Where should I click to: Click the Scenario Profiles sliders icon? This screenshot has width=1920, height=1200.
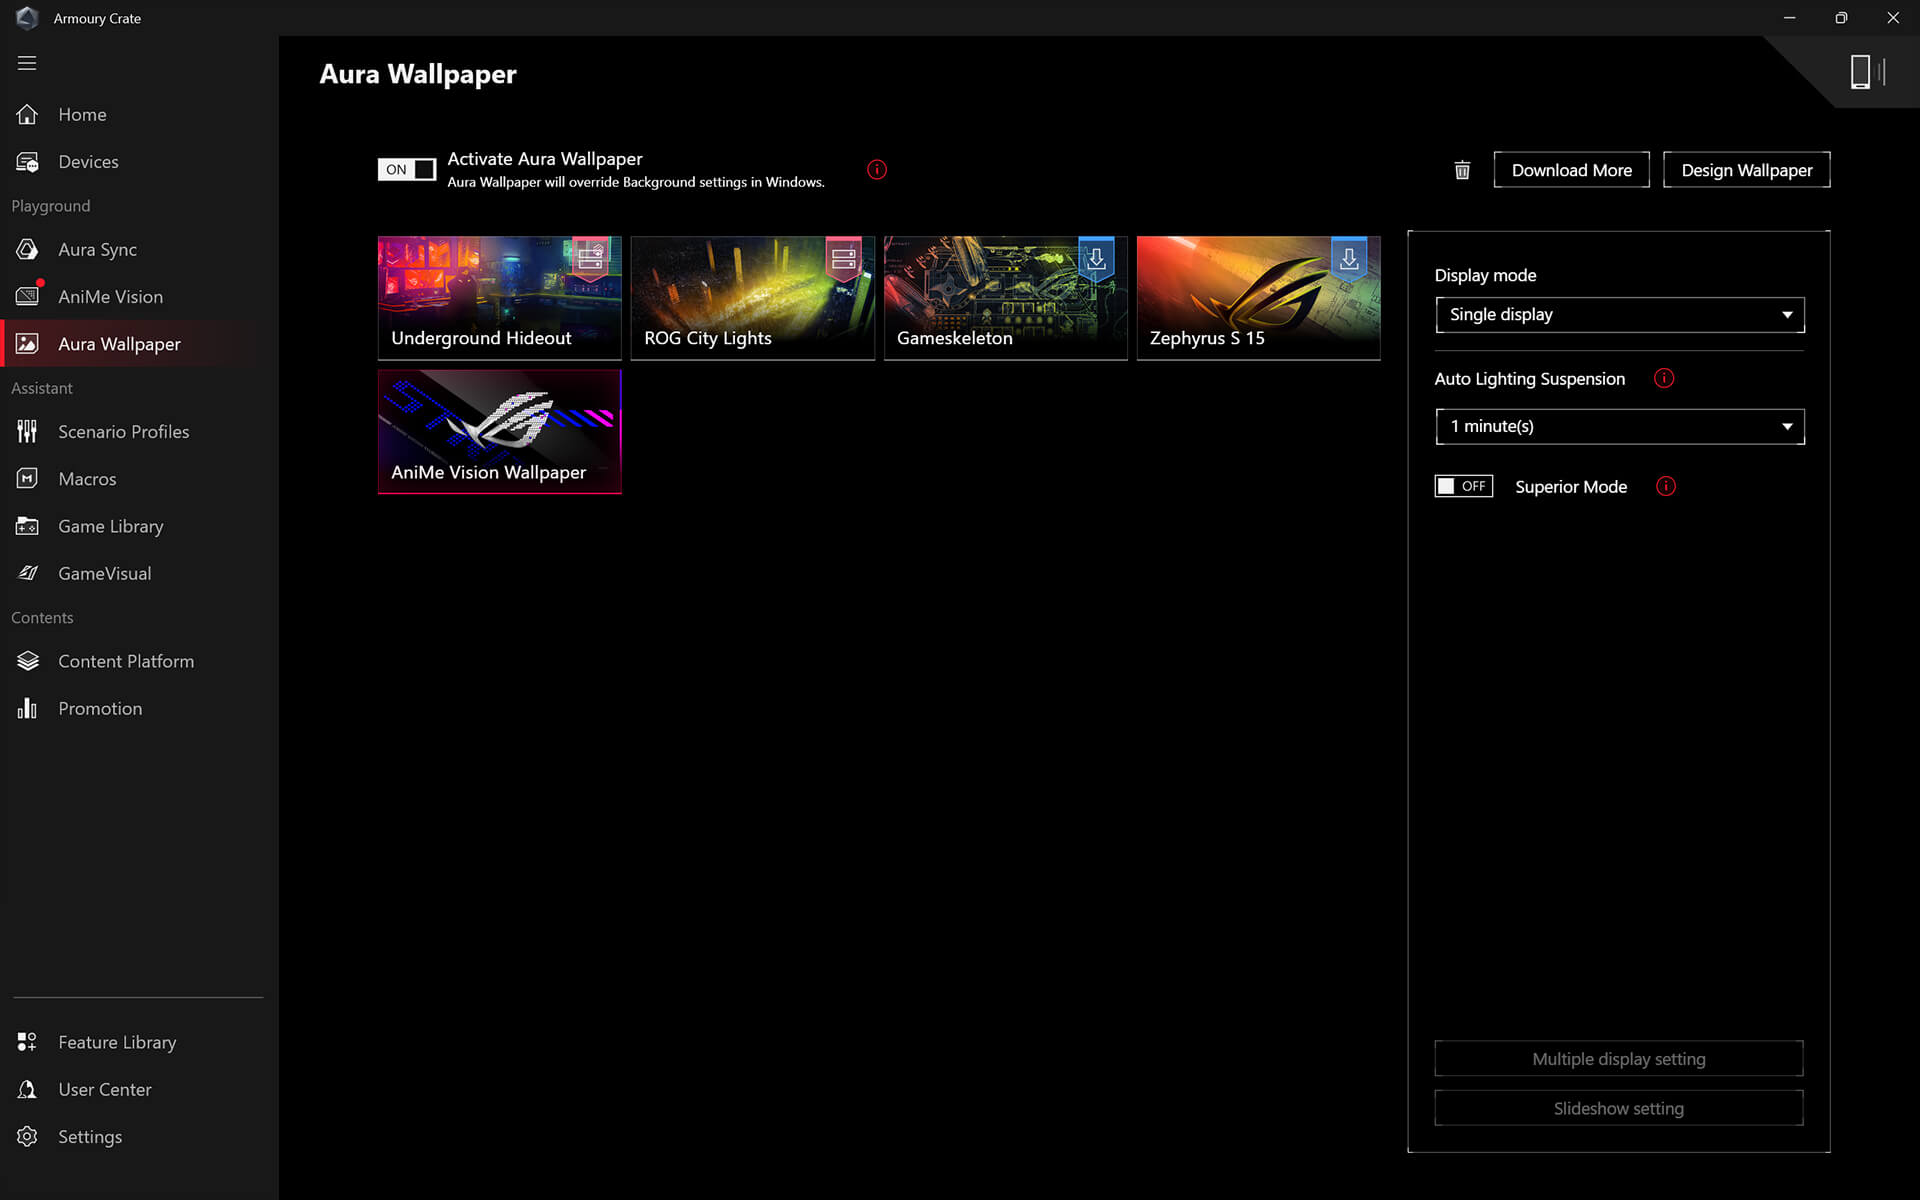click(x=27, y=431)
